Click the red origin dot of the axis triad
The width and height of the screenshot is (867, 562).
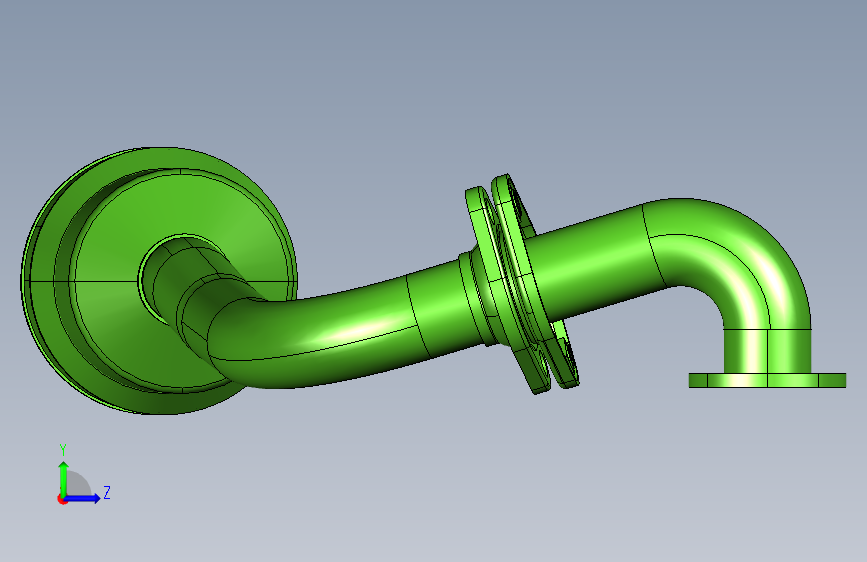coord(61,500)
